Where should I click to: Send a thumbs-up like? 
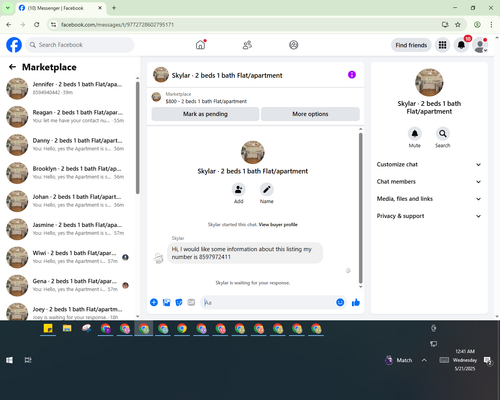point(356,302)
